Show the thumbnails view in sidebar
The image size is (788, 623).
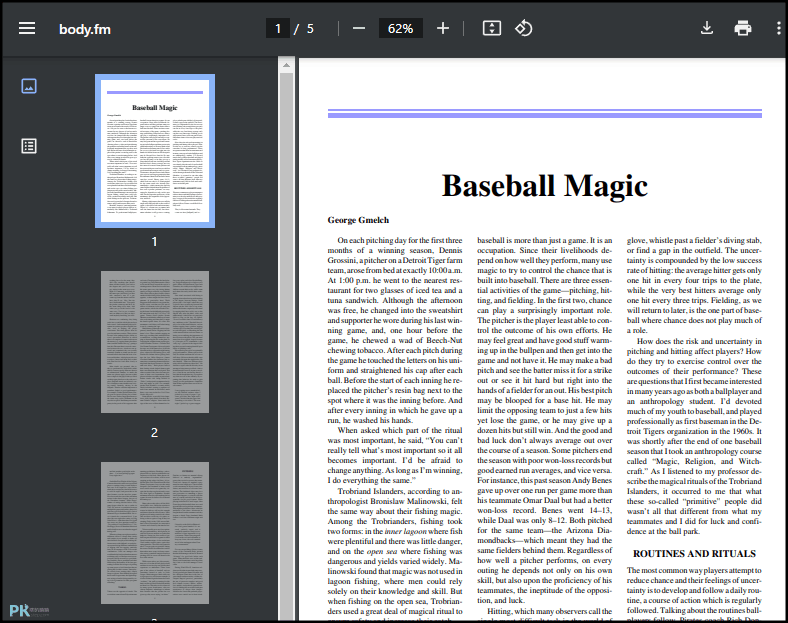tap(29, 86)
